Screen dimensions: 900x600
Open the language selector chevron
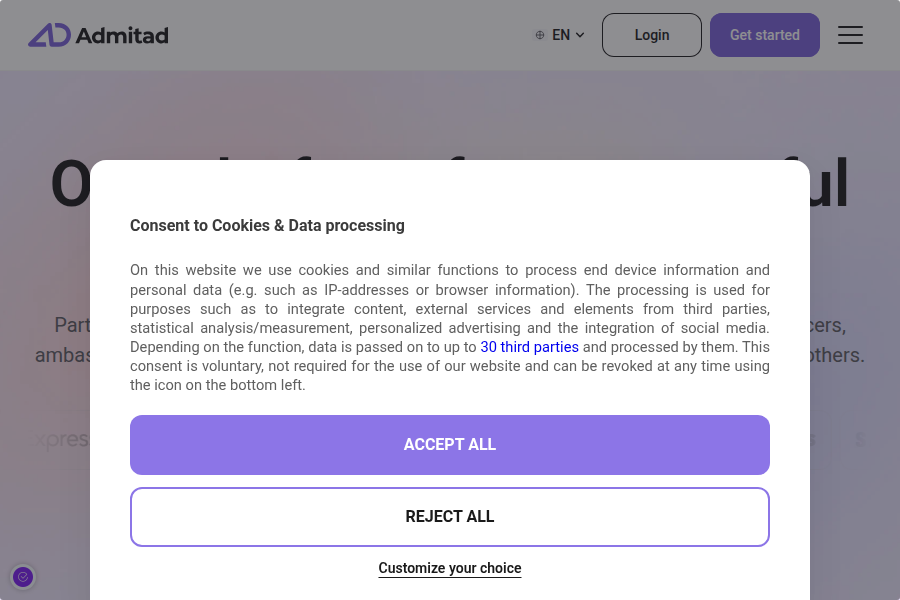click(x=580, y=34)
